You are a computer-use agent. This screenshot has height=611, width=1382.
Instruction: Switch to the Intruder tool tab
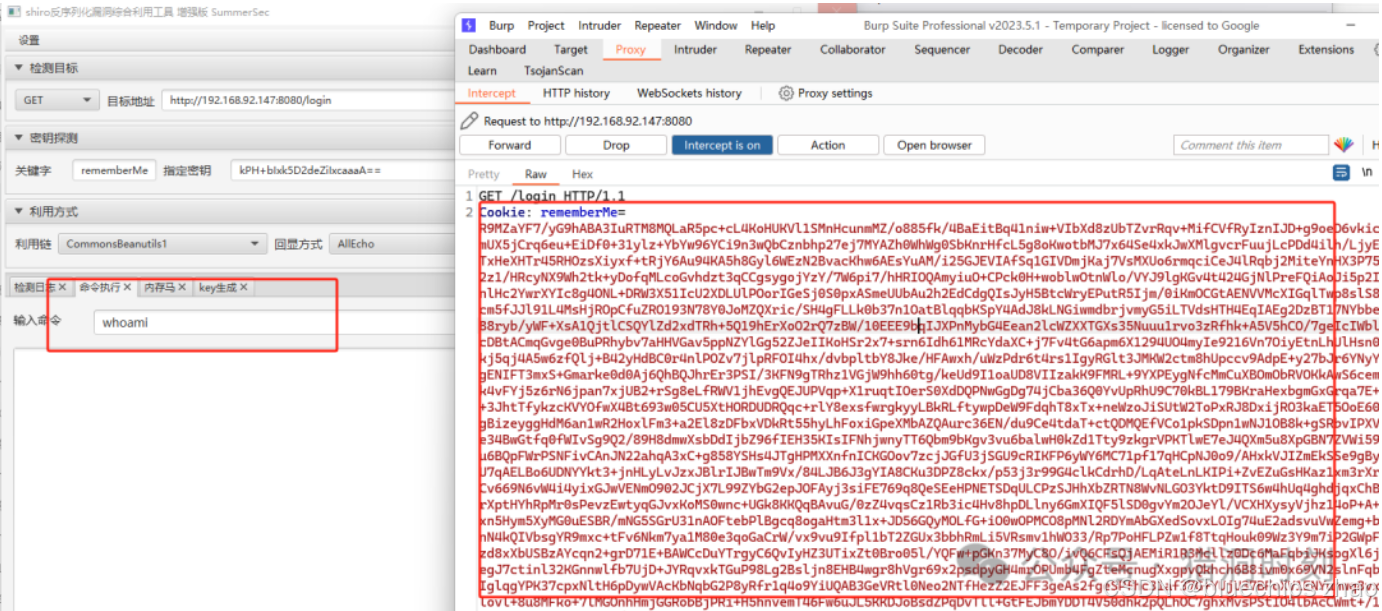tap(695, 49)
